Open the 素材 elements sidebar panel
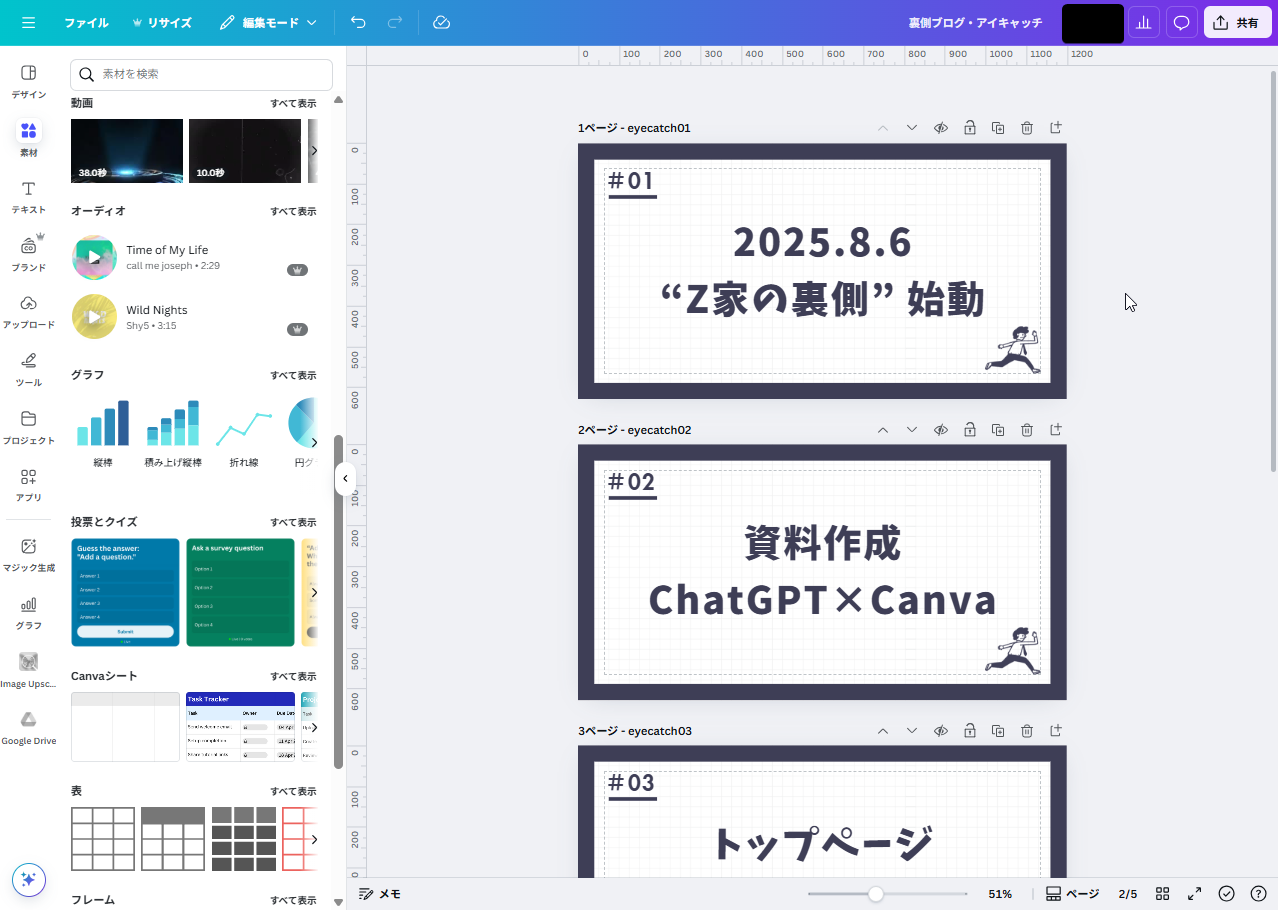 (x=28, y=139)
